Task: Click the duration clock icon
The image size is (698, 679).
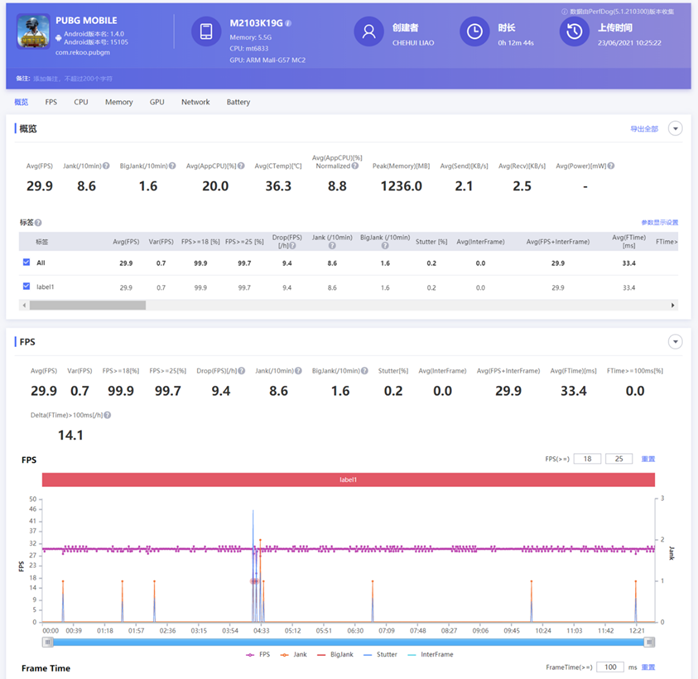Action: (x=474, y=32)
